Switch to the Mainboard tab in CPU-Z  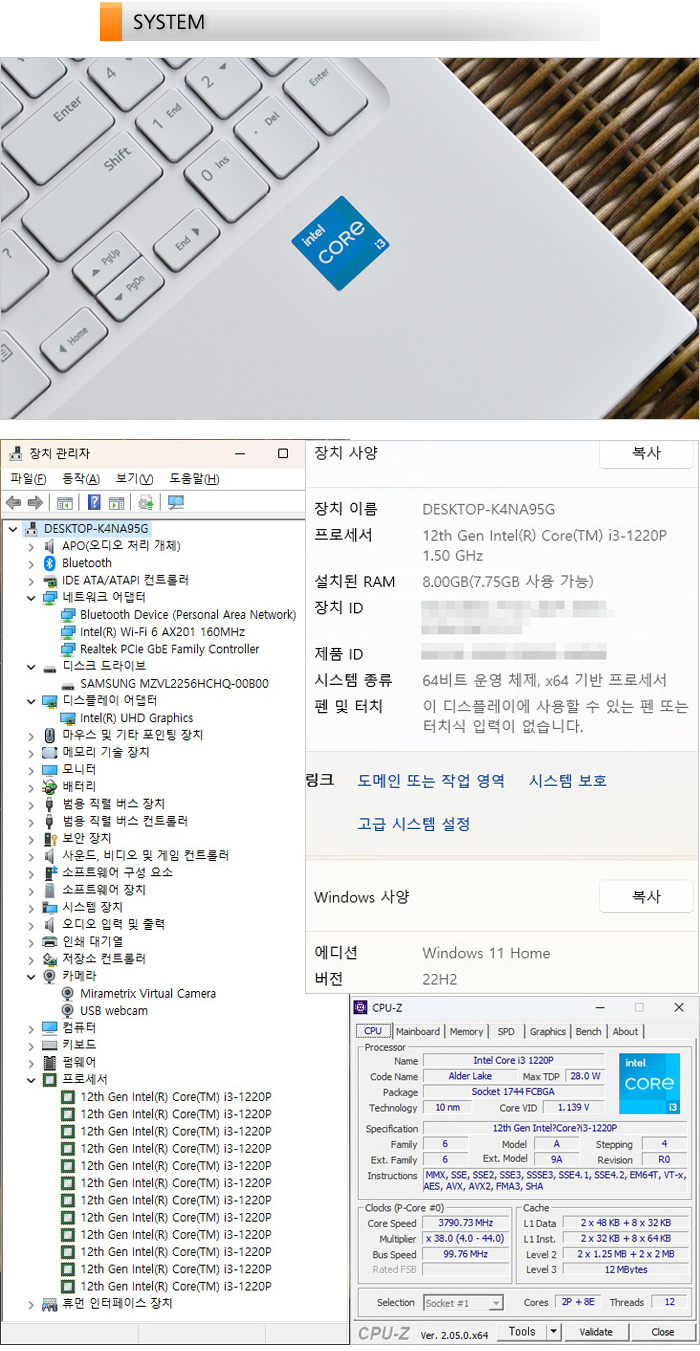417,1031
